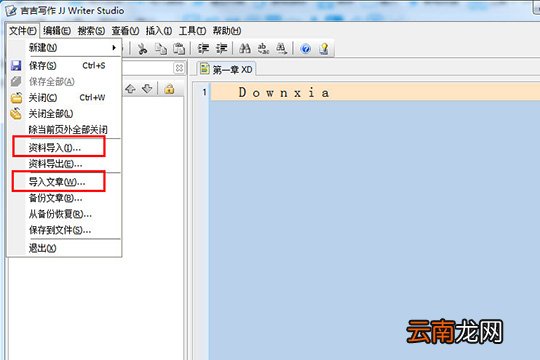Image resolution: width=540 pixels, height=360 pixels.
Task: Open the 工具(T) menu
Action: [x=192, y=31]
